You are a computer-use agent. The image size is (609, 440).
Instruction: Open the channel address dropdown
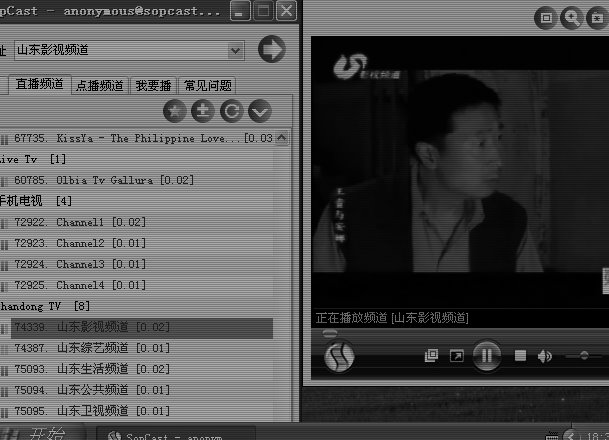coord(235,50)
